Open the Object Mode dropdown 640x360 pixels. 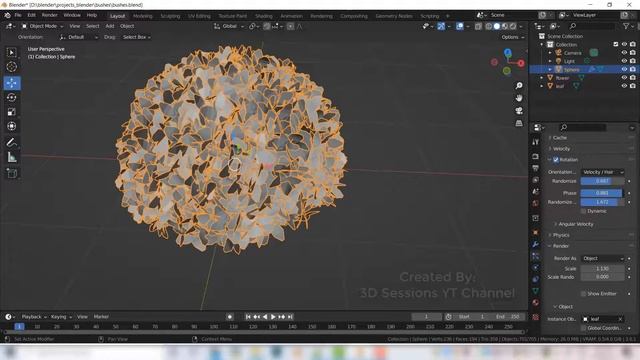click(x=42, y=26)
